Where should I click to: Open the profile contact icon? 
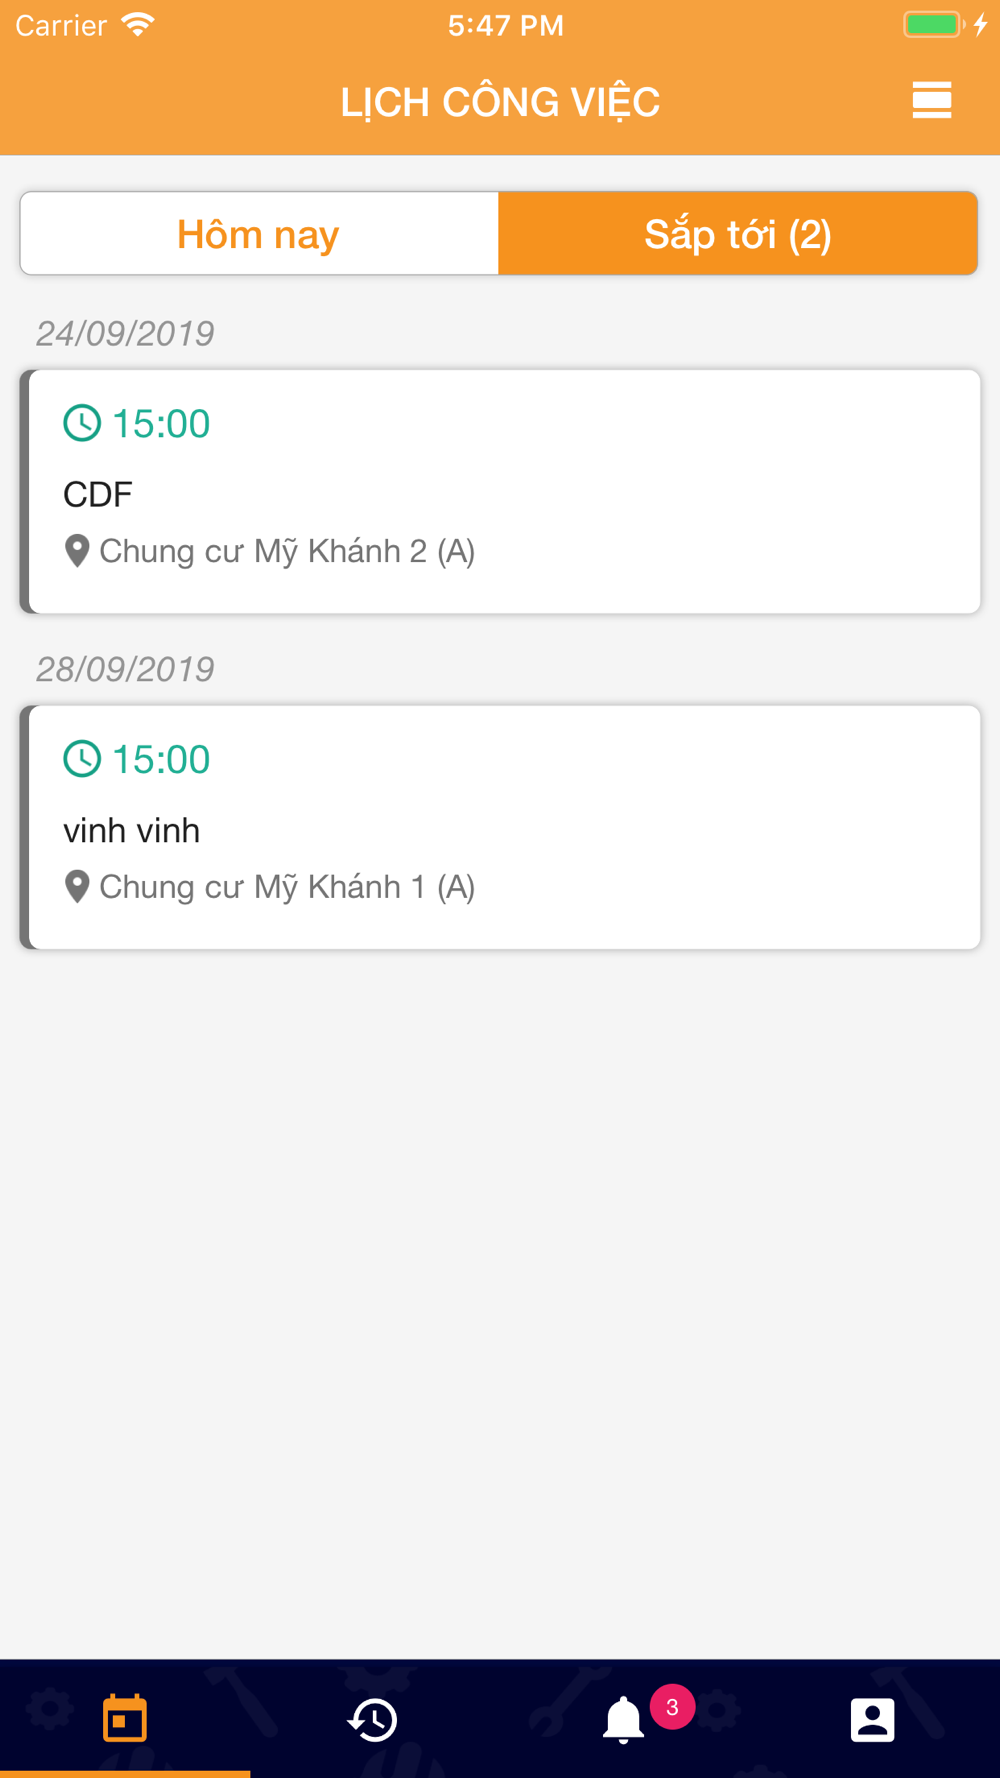tap(872, 1719)
